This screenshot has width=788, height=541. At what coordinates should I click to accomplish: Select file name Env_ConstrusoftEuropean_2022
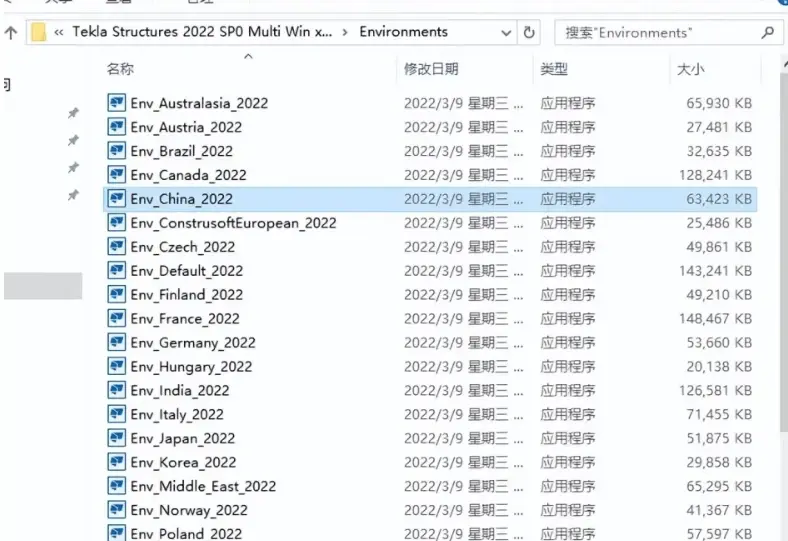coord(233,223)
